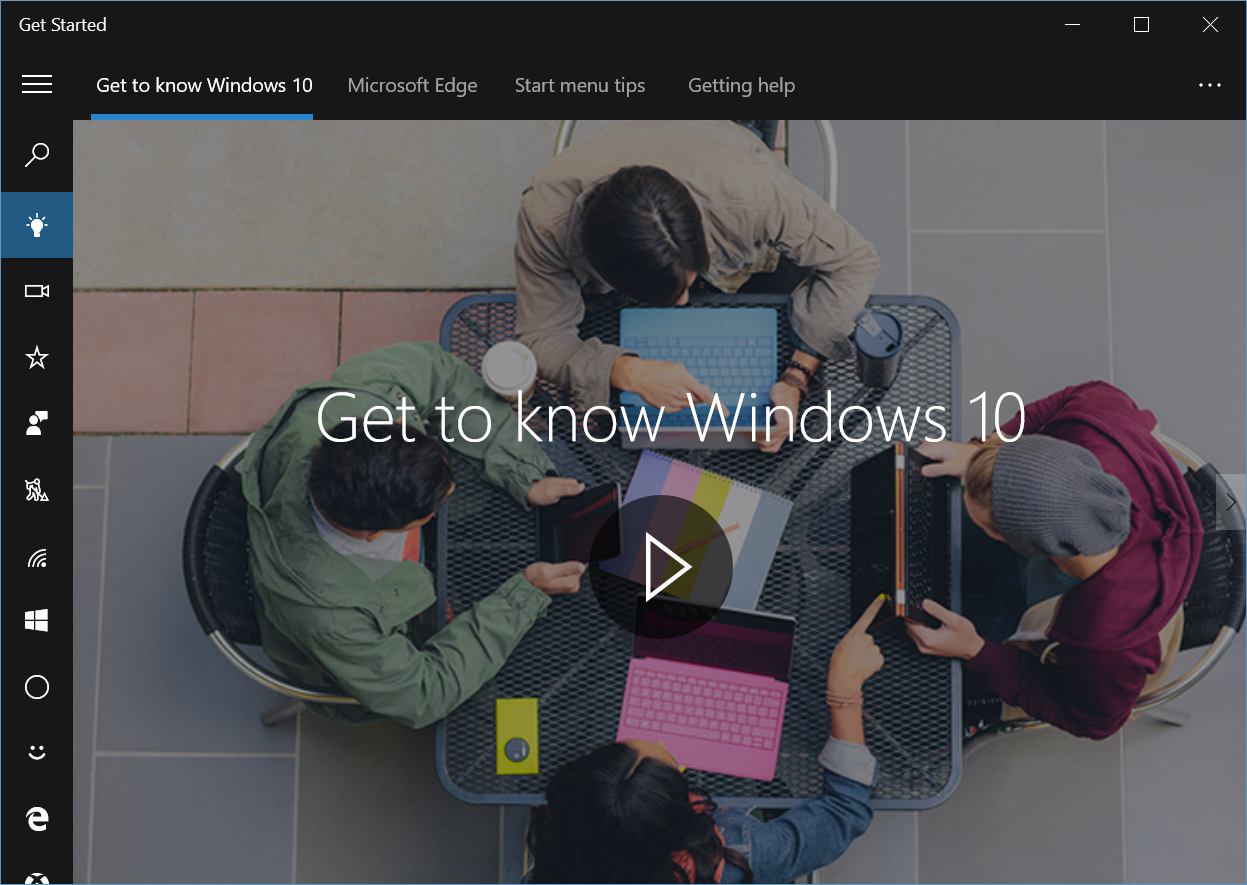Select the Windows logo icon in sidebar
Screen dimensions: 1247x885
click(x=37, y=621)
